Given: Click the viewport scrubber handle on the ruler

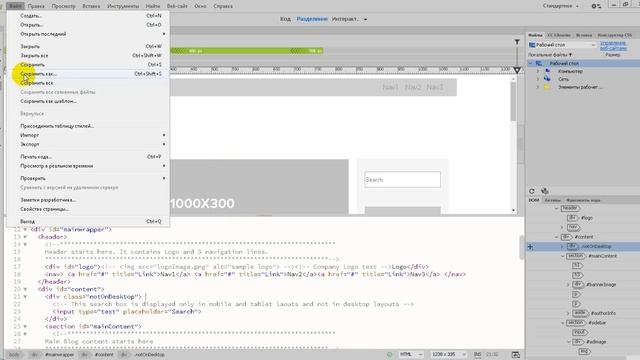Looking at the screenshot, I should pyautogui.click(x=517, y=70).
